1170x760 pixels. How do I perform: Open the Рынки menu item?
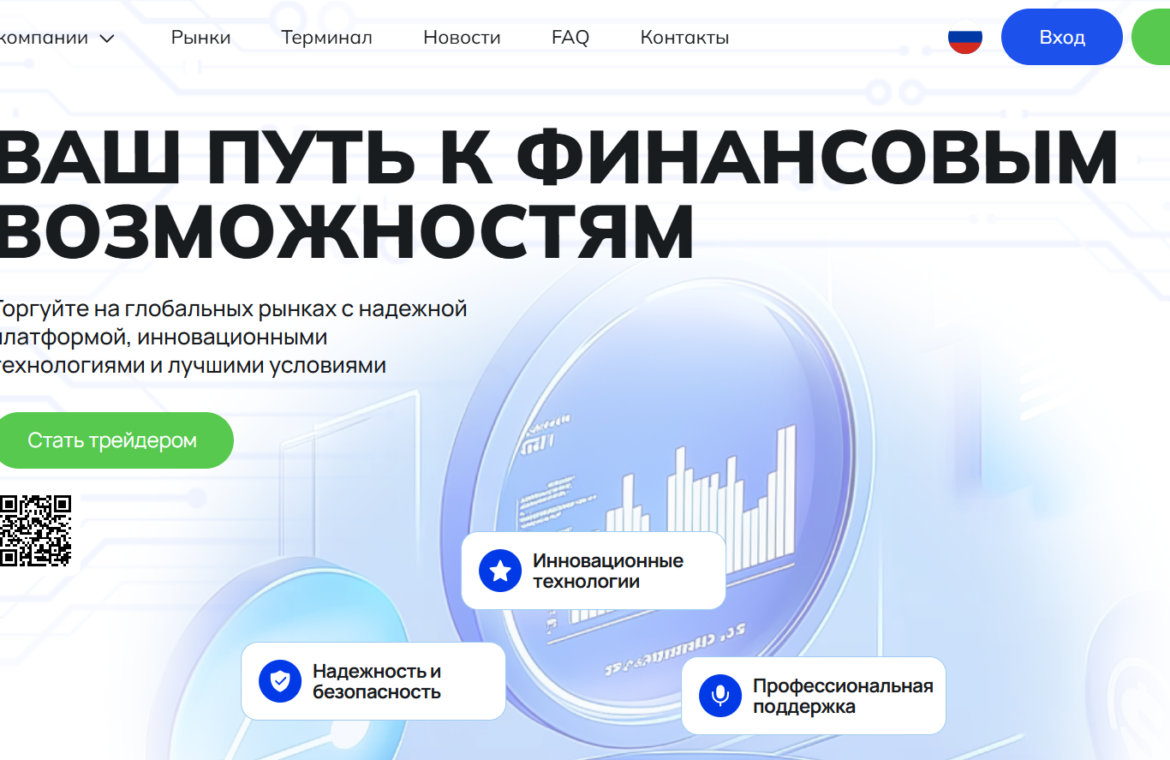(201, 37)
